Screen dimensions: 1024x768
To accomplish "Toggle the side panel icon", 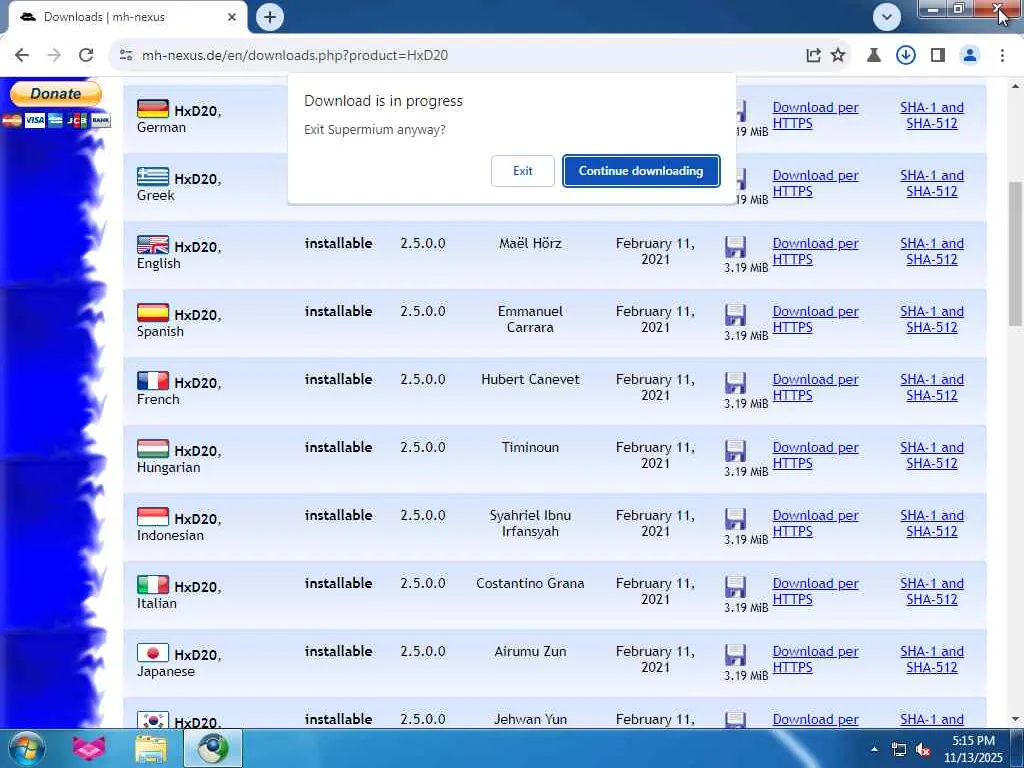I will [938, 56].
